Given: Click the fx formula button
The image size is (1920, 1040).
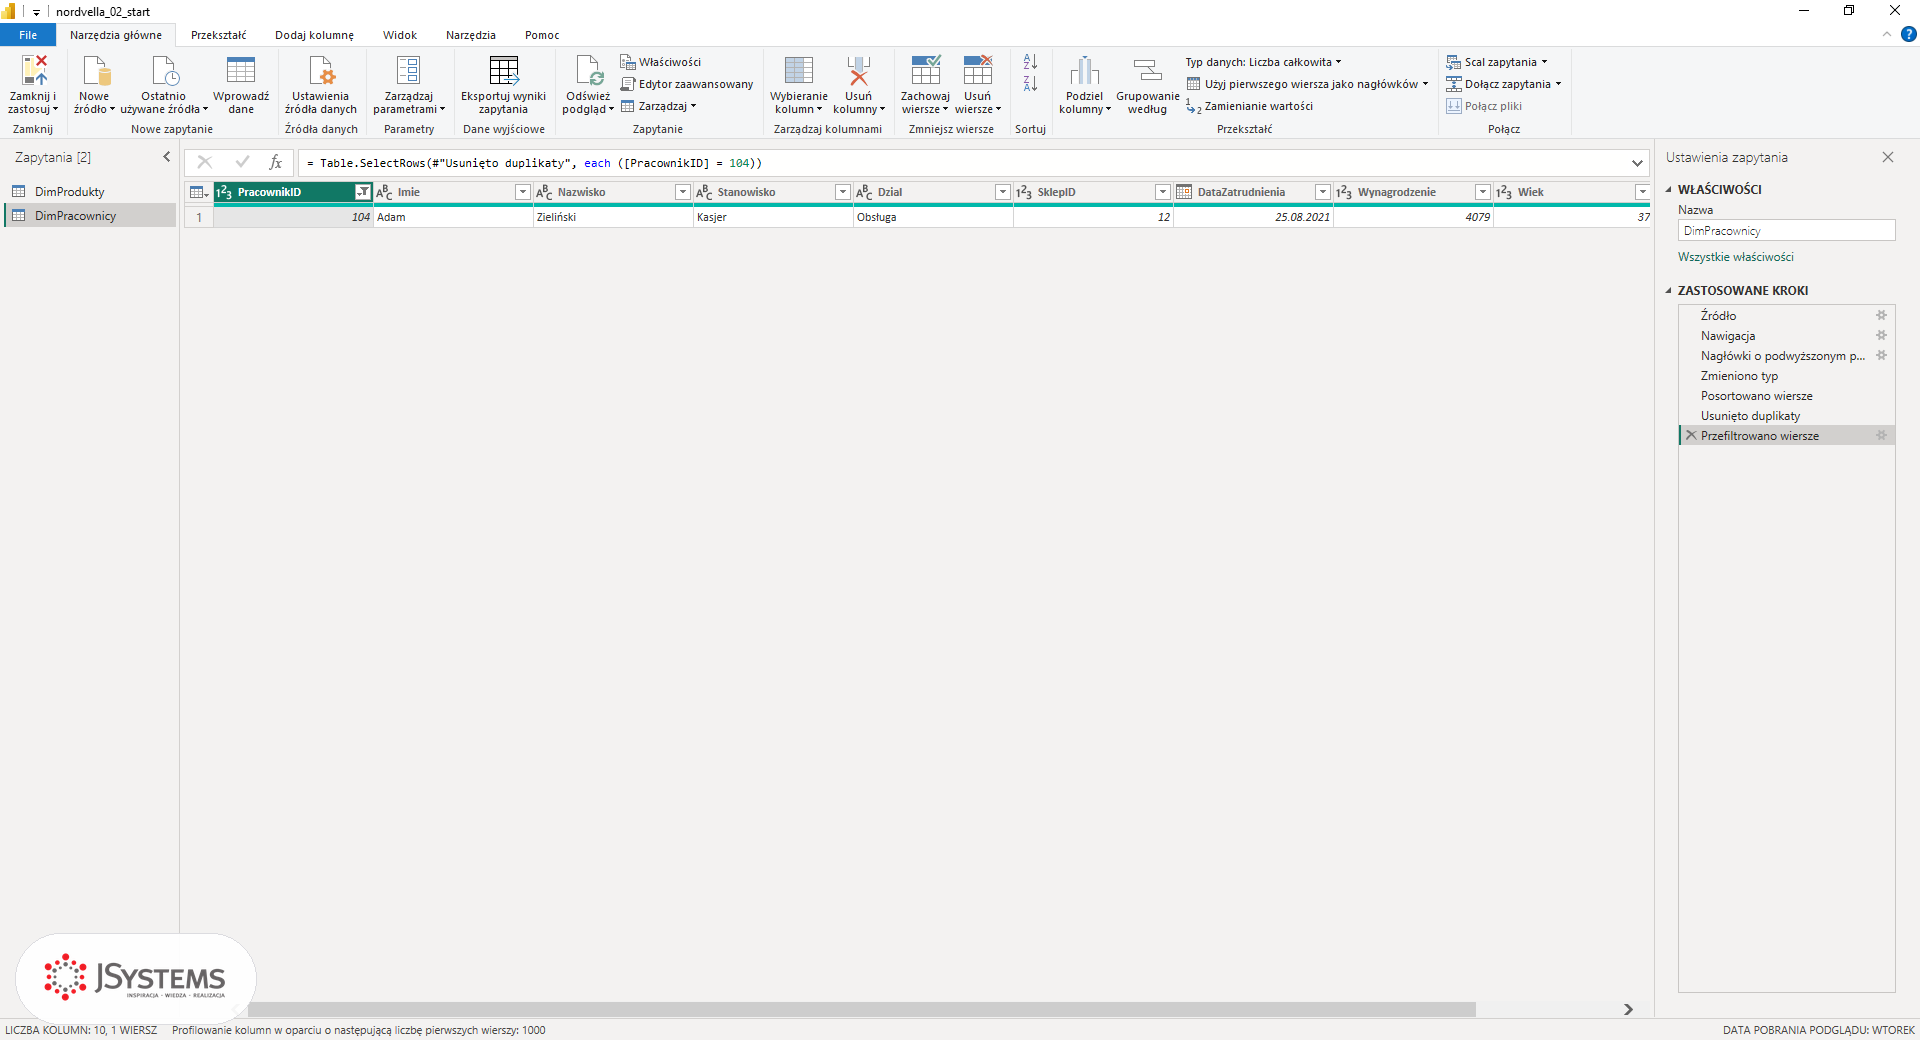Looking at the screenshot, I should click(276, 162).
